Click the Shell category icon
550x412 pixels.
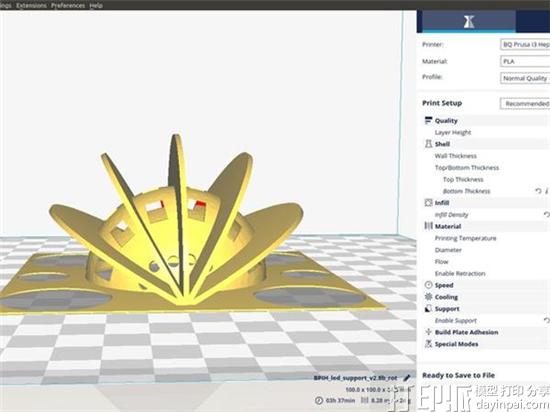428,144
